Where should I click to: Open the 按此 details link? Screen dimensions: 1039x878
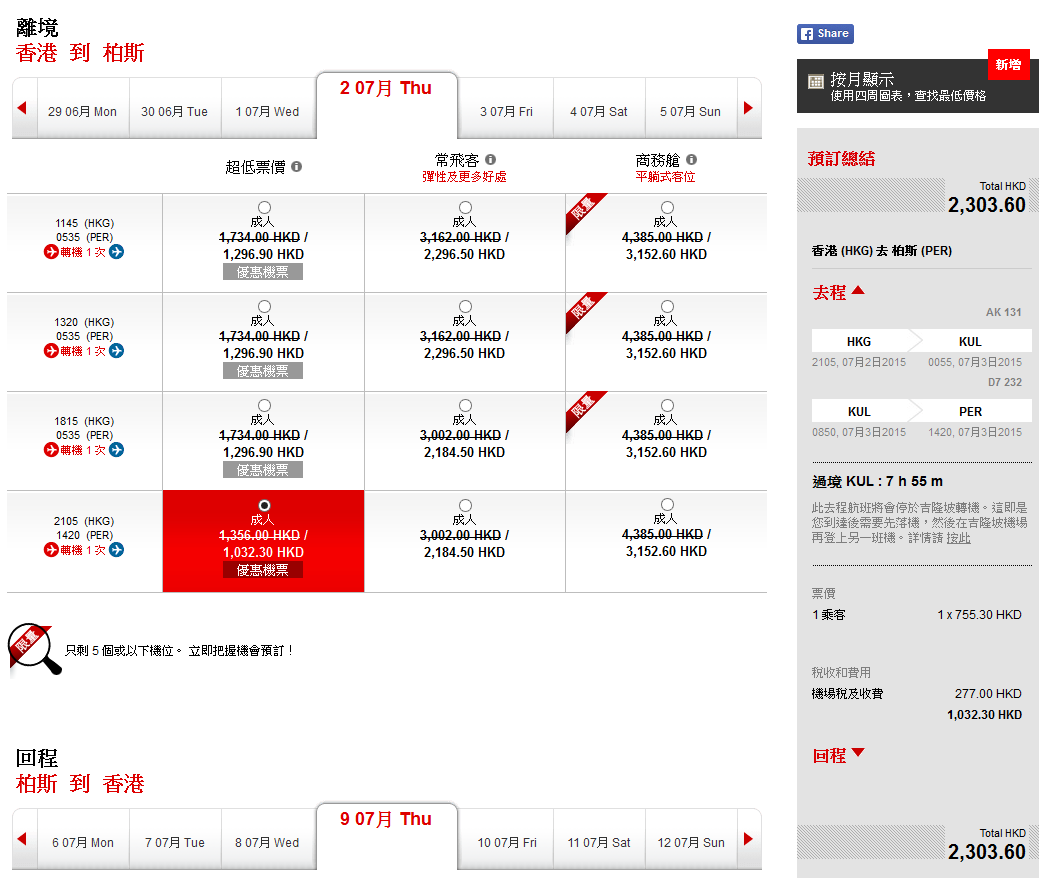pos(958,538)
